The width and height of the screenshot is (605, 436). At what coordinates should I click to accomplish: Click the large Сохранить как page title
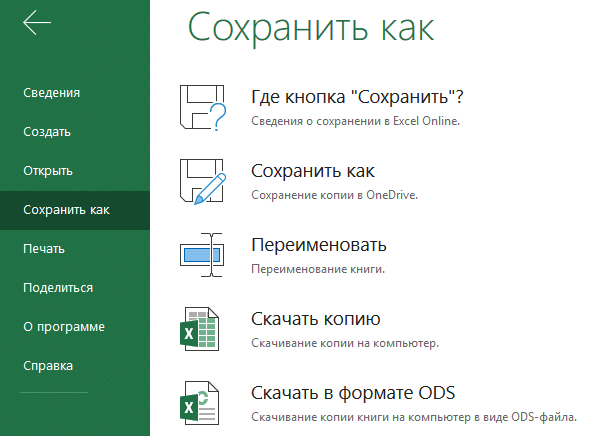click(311, 28)
